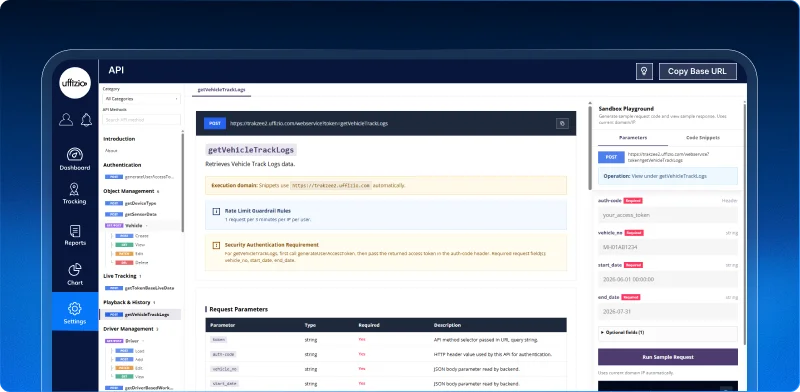Click the Sandbox Playground title
Screen dimensions: 800x392
coord(626,109)
